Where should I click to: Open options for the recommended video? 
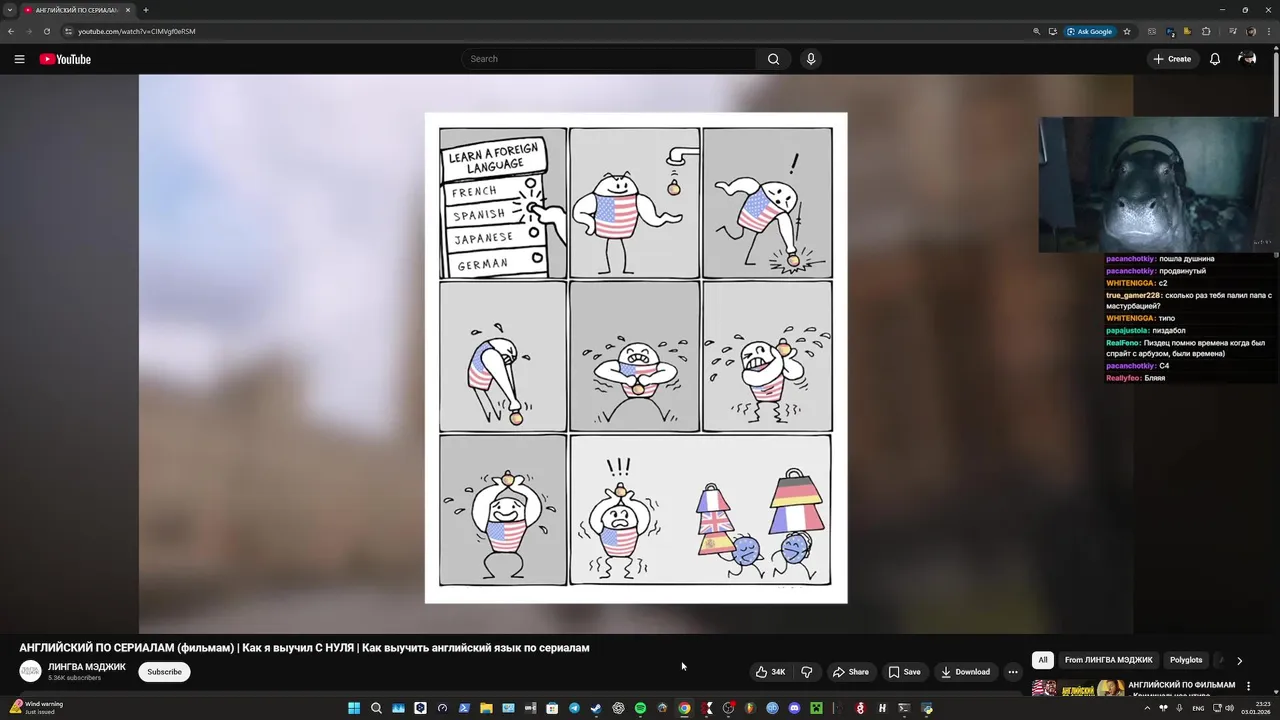(x=1248, y=686)
